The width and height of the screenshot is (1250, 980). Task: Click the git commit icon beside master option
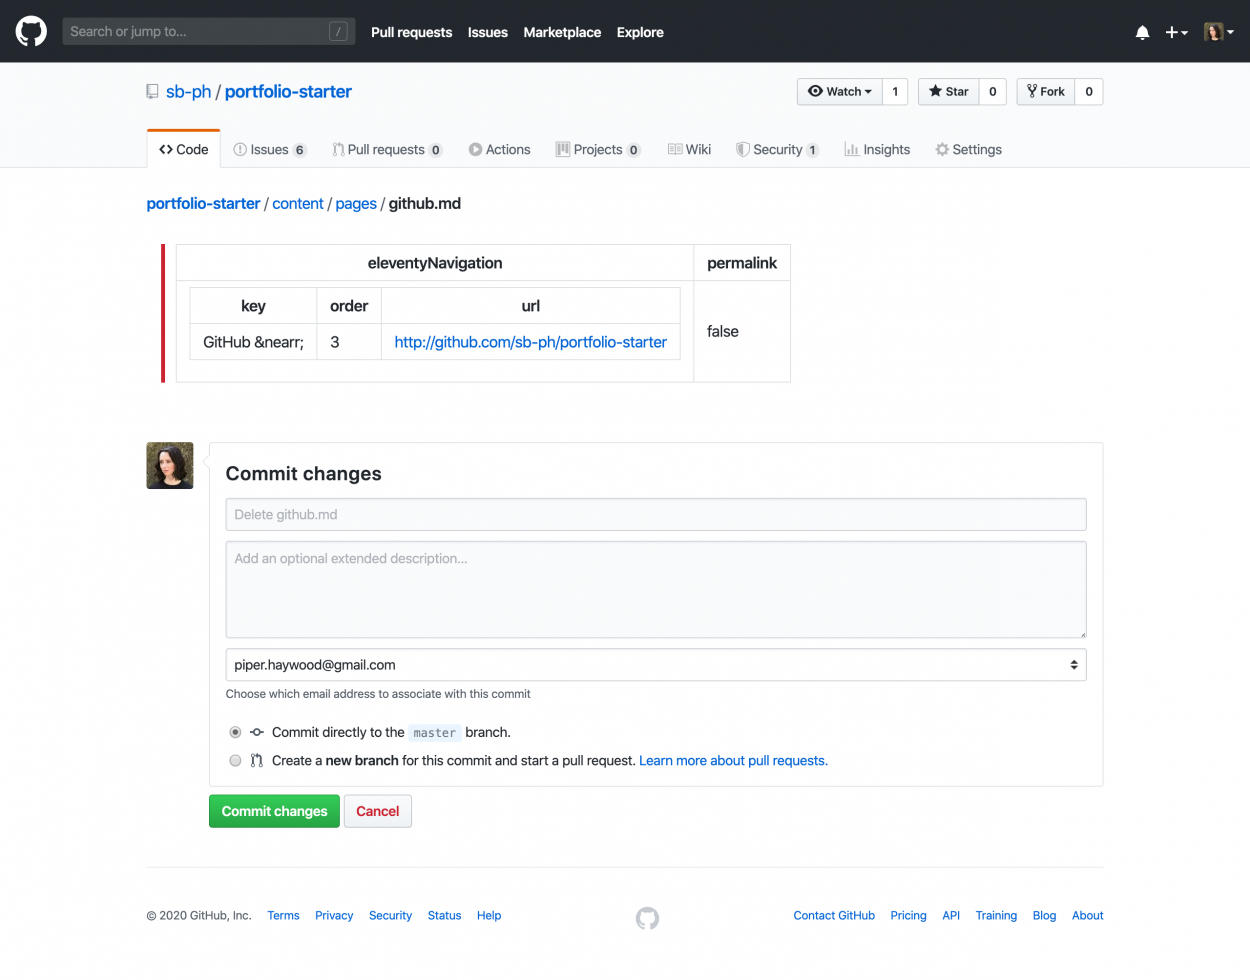[x=257, y=732]
